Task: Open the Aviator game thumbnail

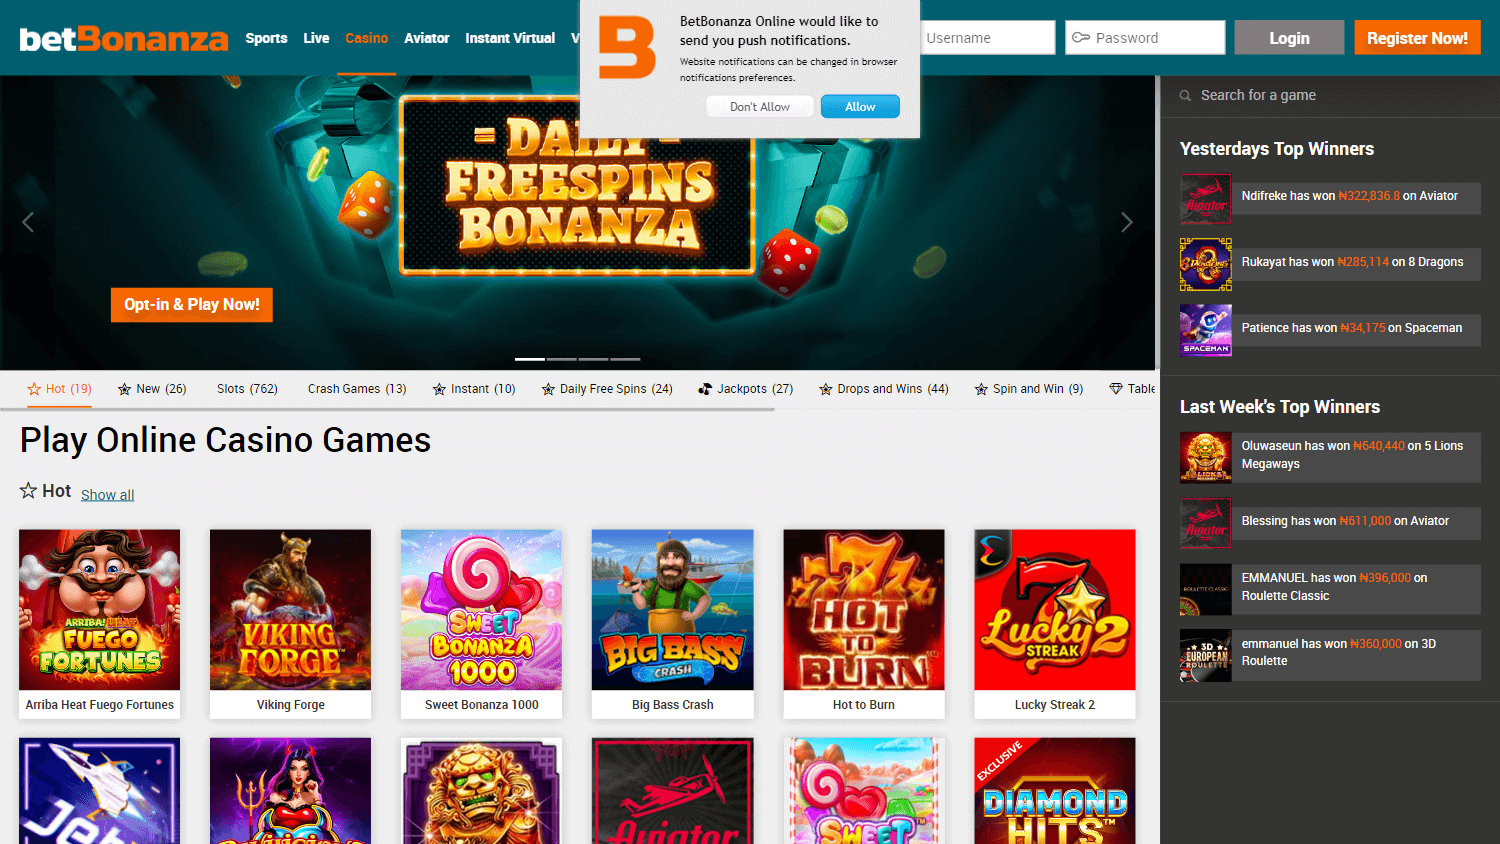Action: (x=673, y=791)
